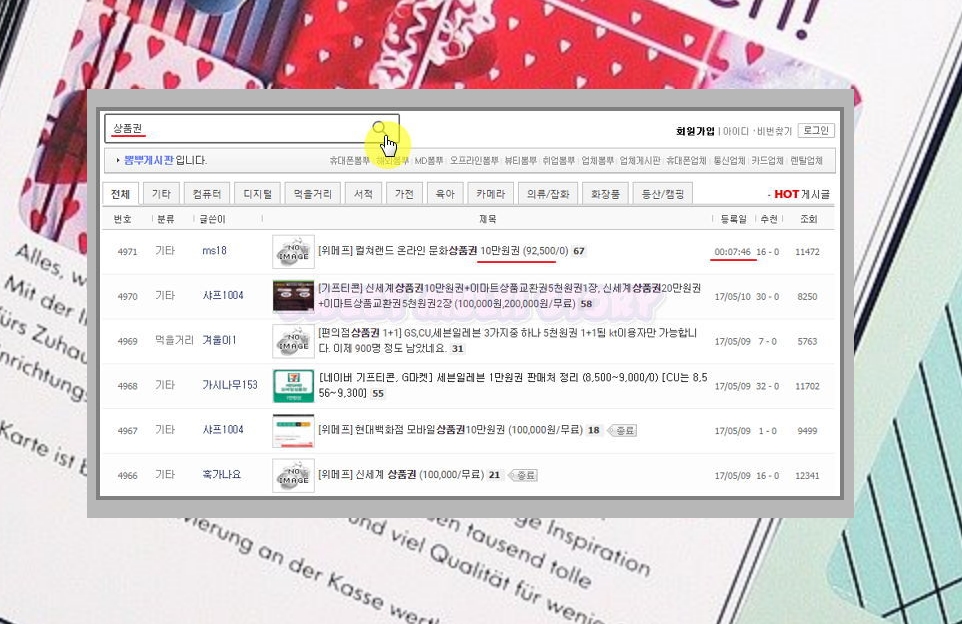Click author 샤프1004 on post 4970
Screen dimensions: 962x624
tap(223, 295)
